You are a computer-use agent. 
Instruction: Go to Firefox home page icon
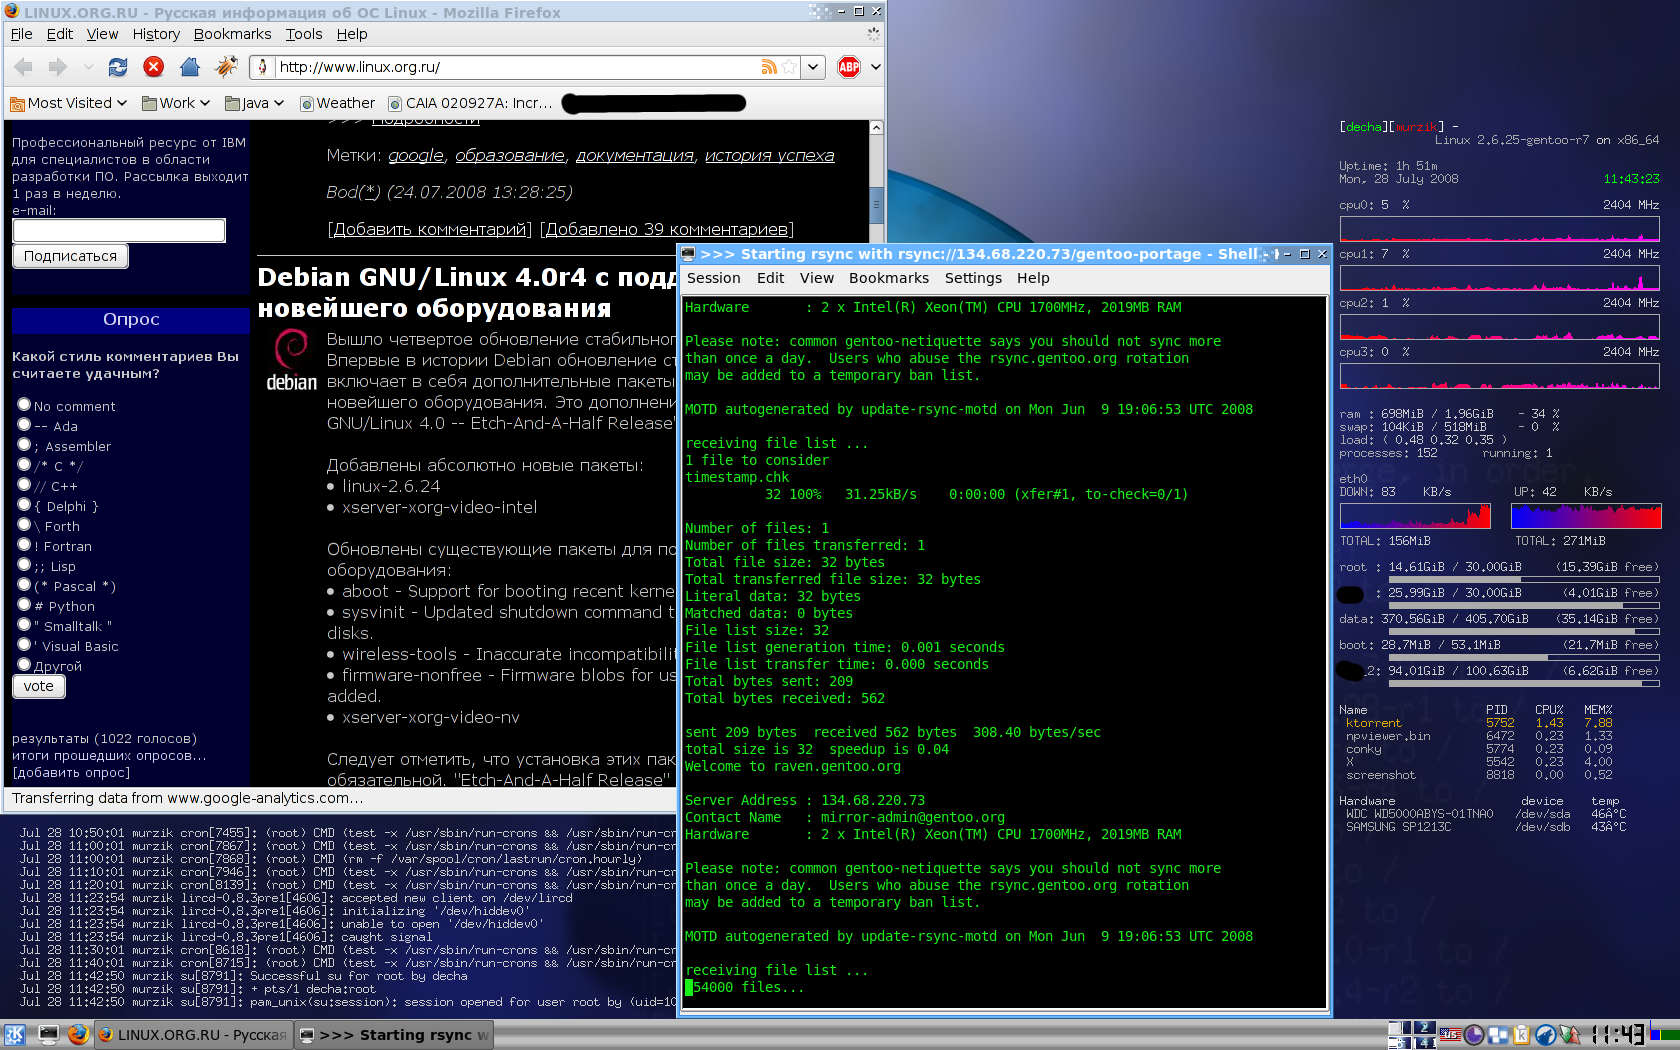(x=190, y=67)
